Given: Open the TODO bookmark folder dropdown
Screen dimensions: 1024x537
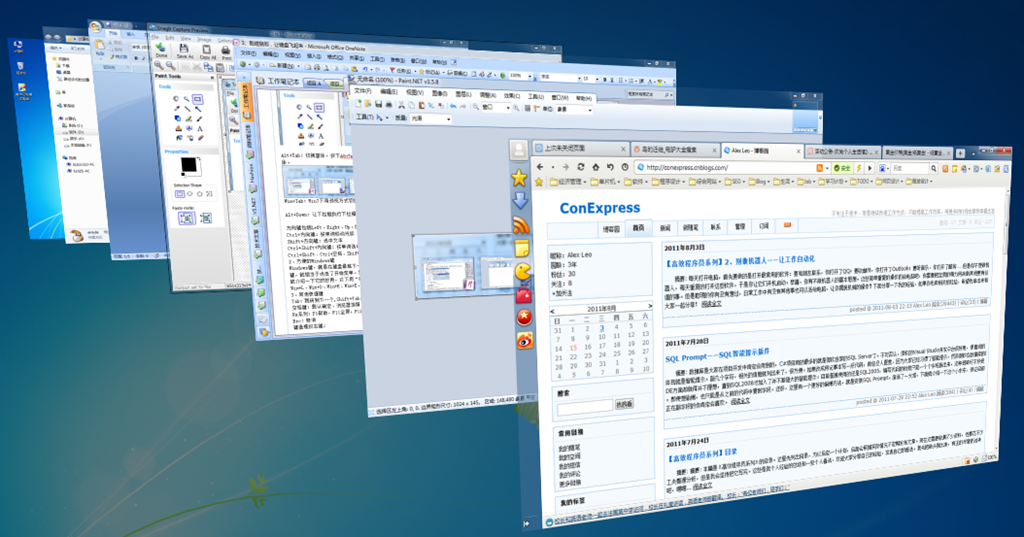Looking at the screenshot, I should (863, 182).
